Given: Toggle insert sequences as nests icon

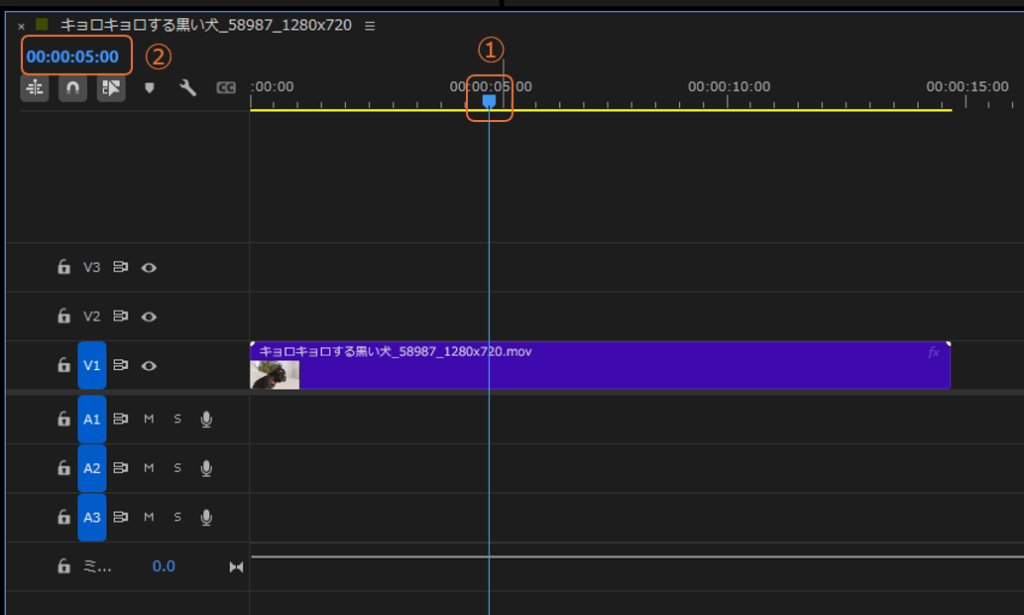Looking at the screenshot, I should click(35, 88).
